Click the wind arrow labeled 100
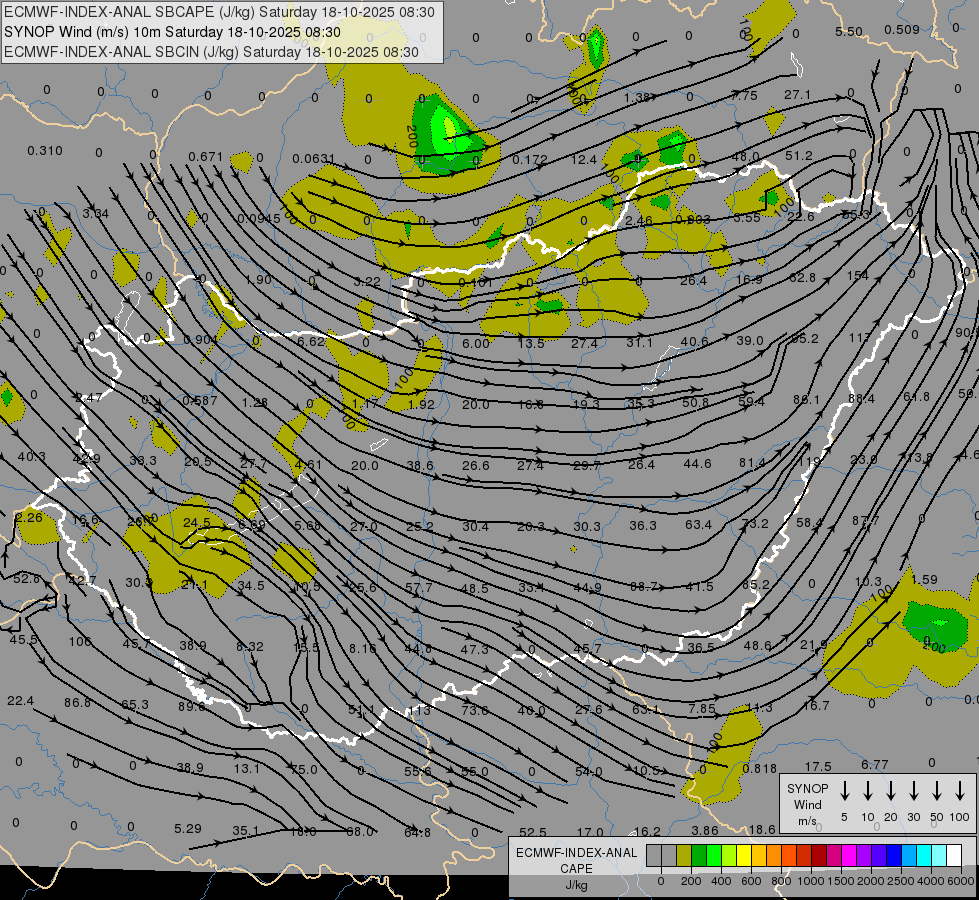The width and height of the screenshot is (979, 900). click(960, 791)
